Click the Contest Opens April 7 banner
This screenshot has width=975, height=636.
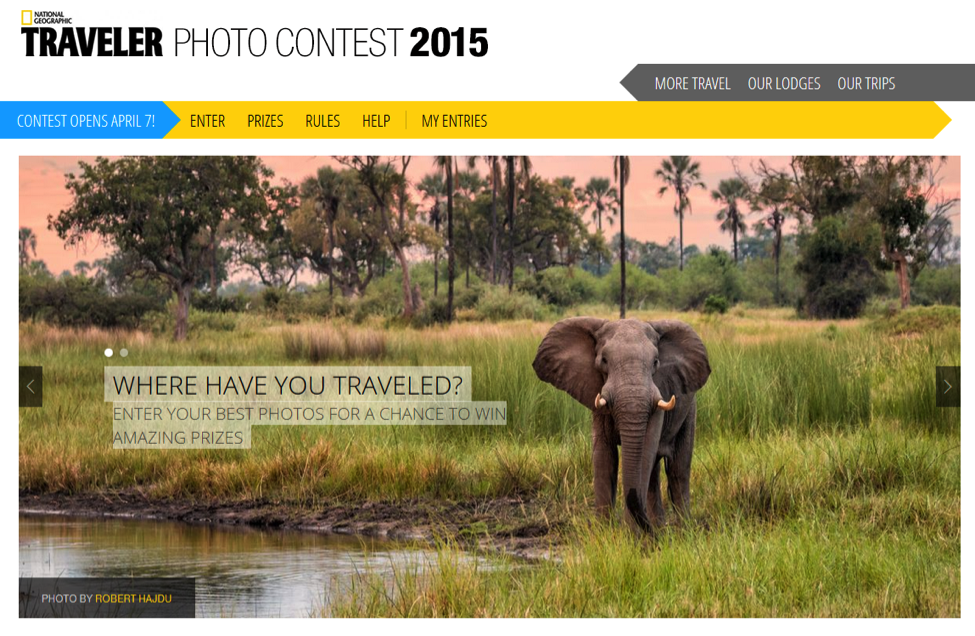pyautogui.click(x=86, y=121)
